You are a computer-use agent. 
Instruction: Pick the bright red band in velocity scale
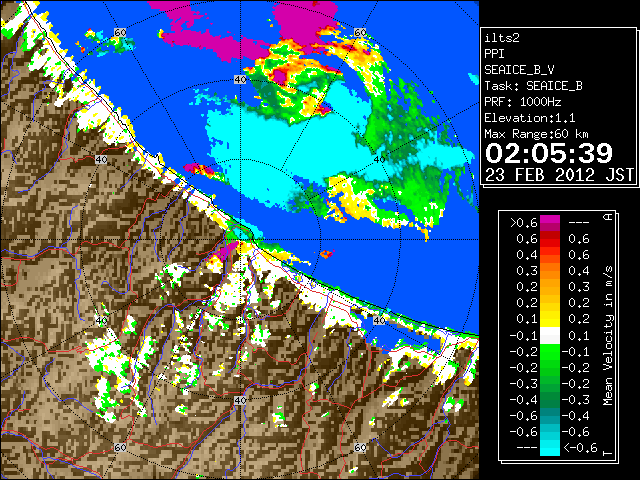coord(550,243)
